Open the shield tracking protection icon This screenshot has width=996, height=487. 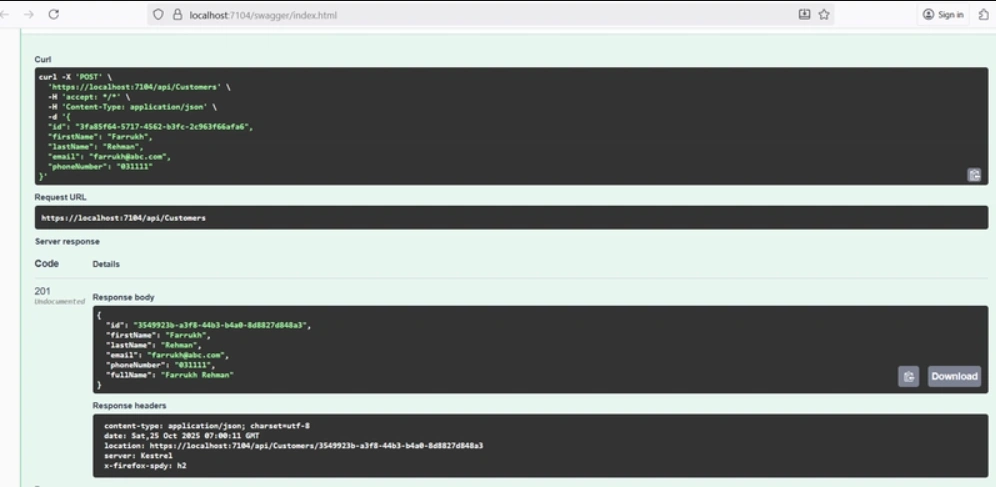pos(159,15)
